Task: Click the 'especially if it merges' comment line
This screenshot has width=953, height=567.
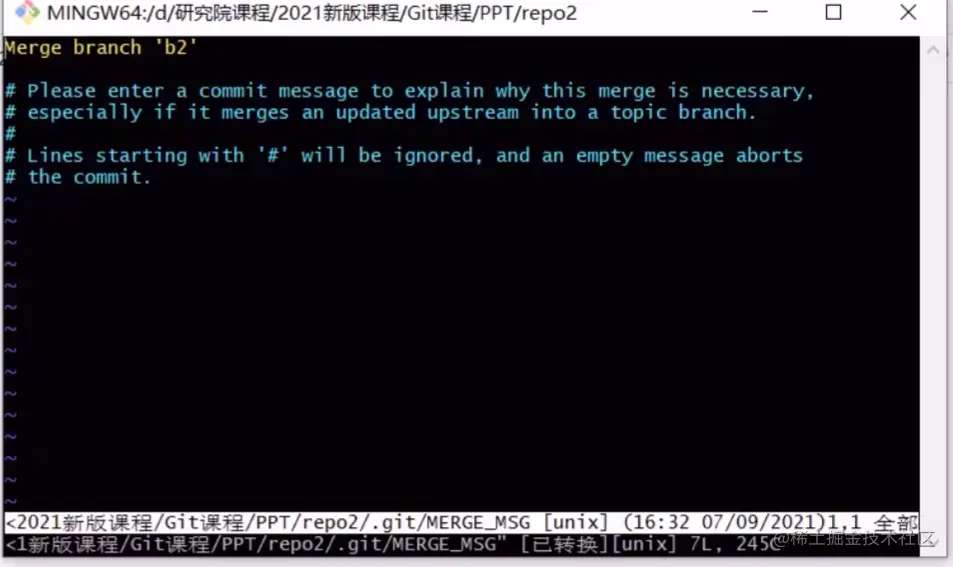Action: point(380,112)
